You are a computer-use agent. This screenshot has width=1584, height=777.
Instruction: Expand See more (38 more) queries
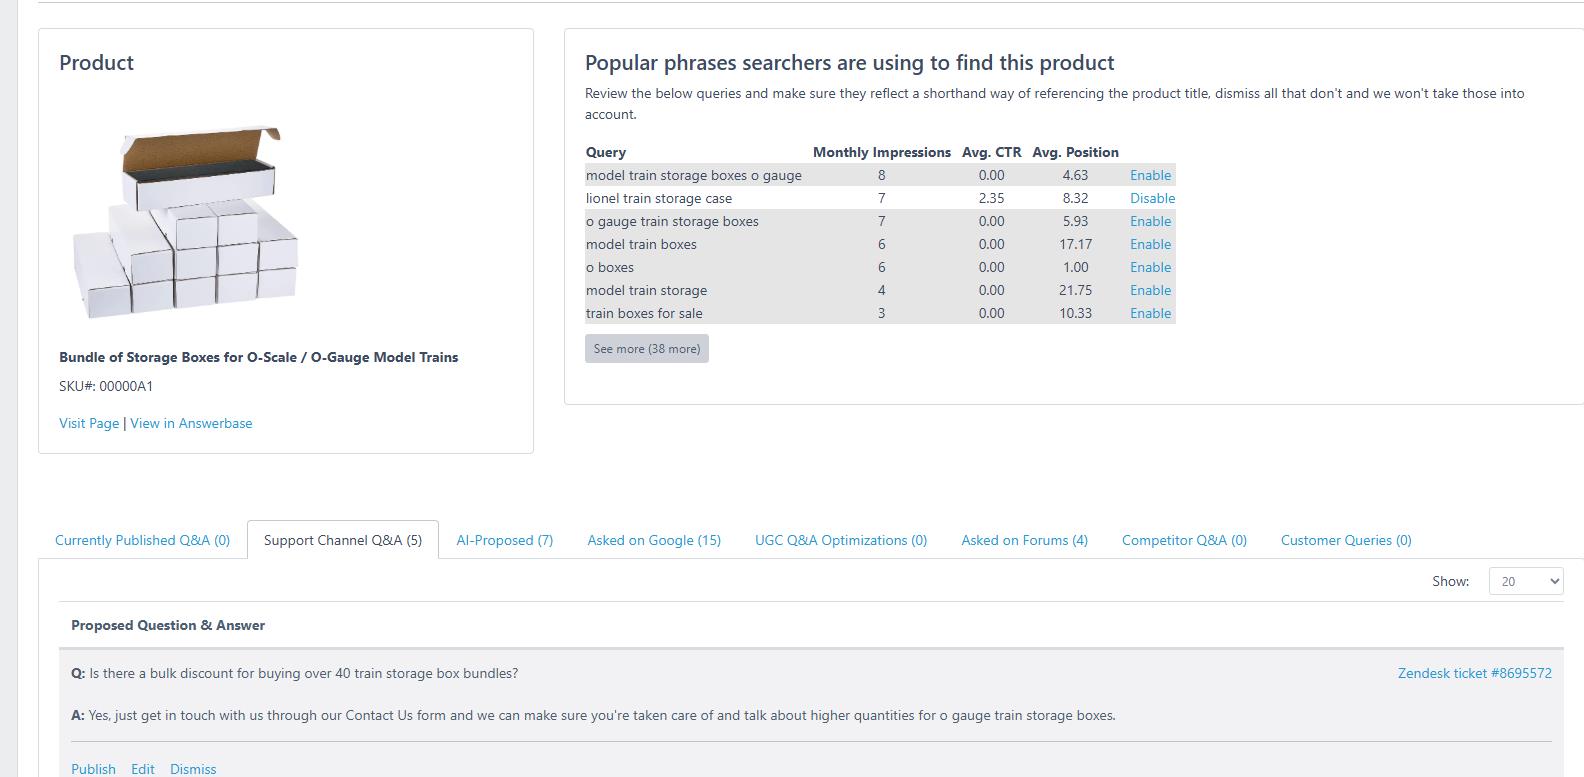click(x=646, y=349)
